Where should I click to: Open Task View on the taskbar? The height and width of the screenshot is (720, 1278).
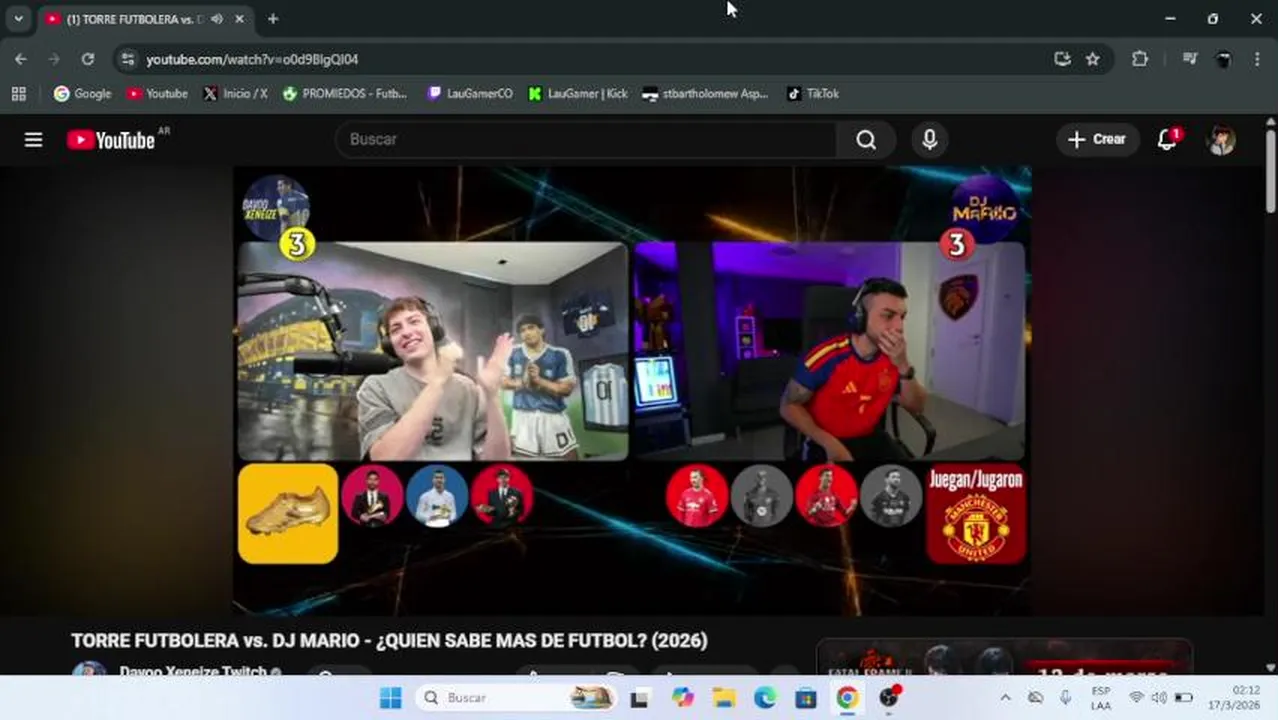[x=639, y=698]
